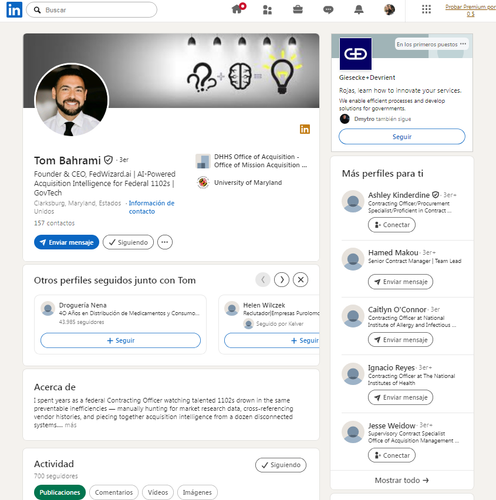Follow Helen Wilczek with Seguir button
The height and width of the screenshot is (500, 496).
tap(272, 340)
